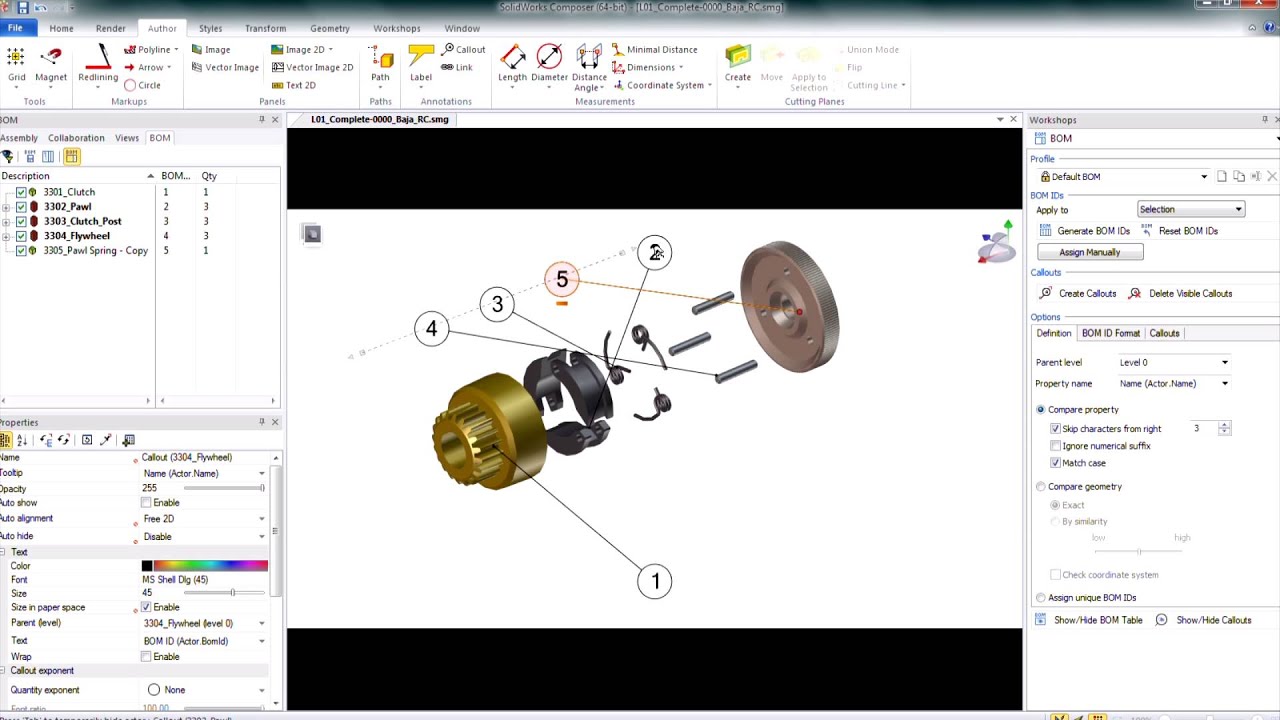Click the Assign Manually button

[1090, 252]
